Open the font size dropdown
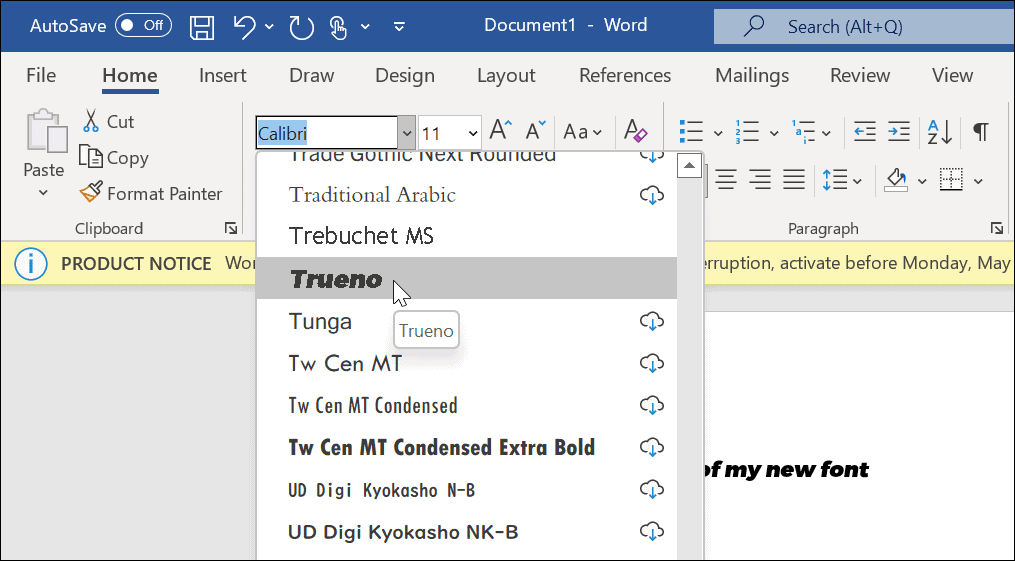This screenshot has width=1015, height=561. point(473,134)
